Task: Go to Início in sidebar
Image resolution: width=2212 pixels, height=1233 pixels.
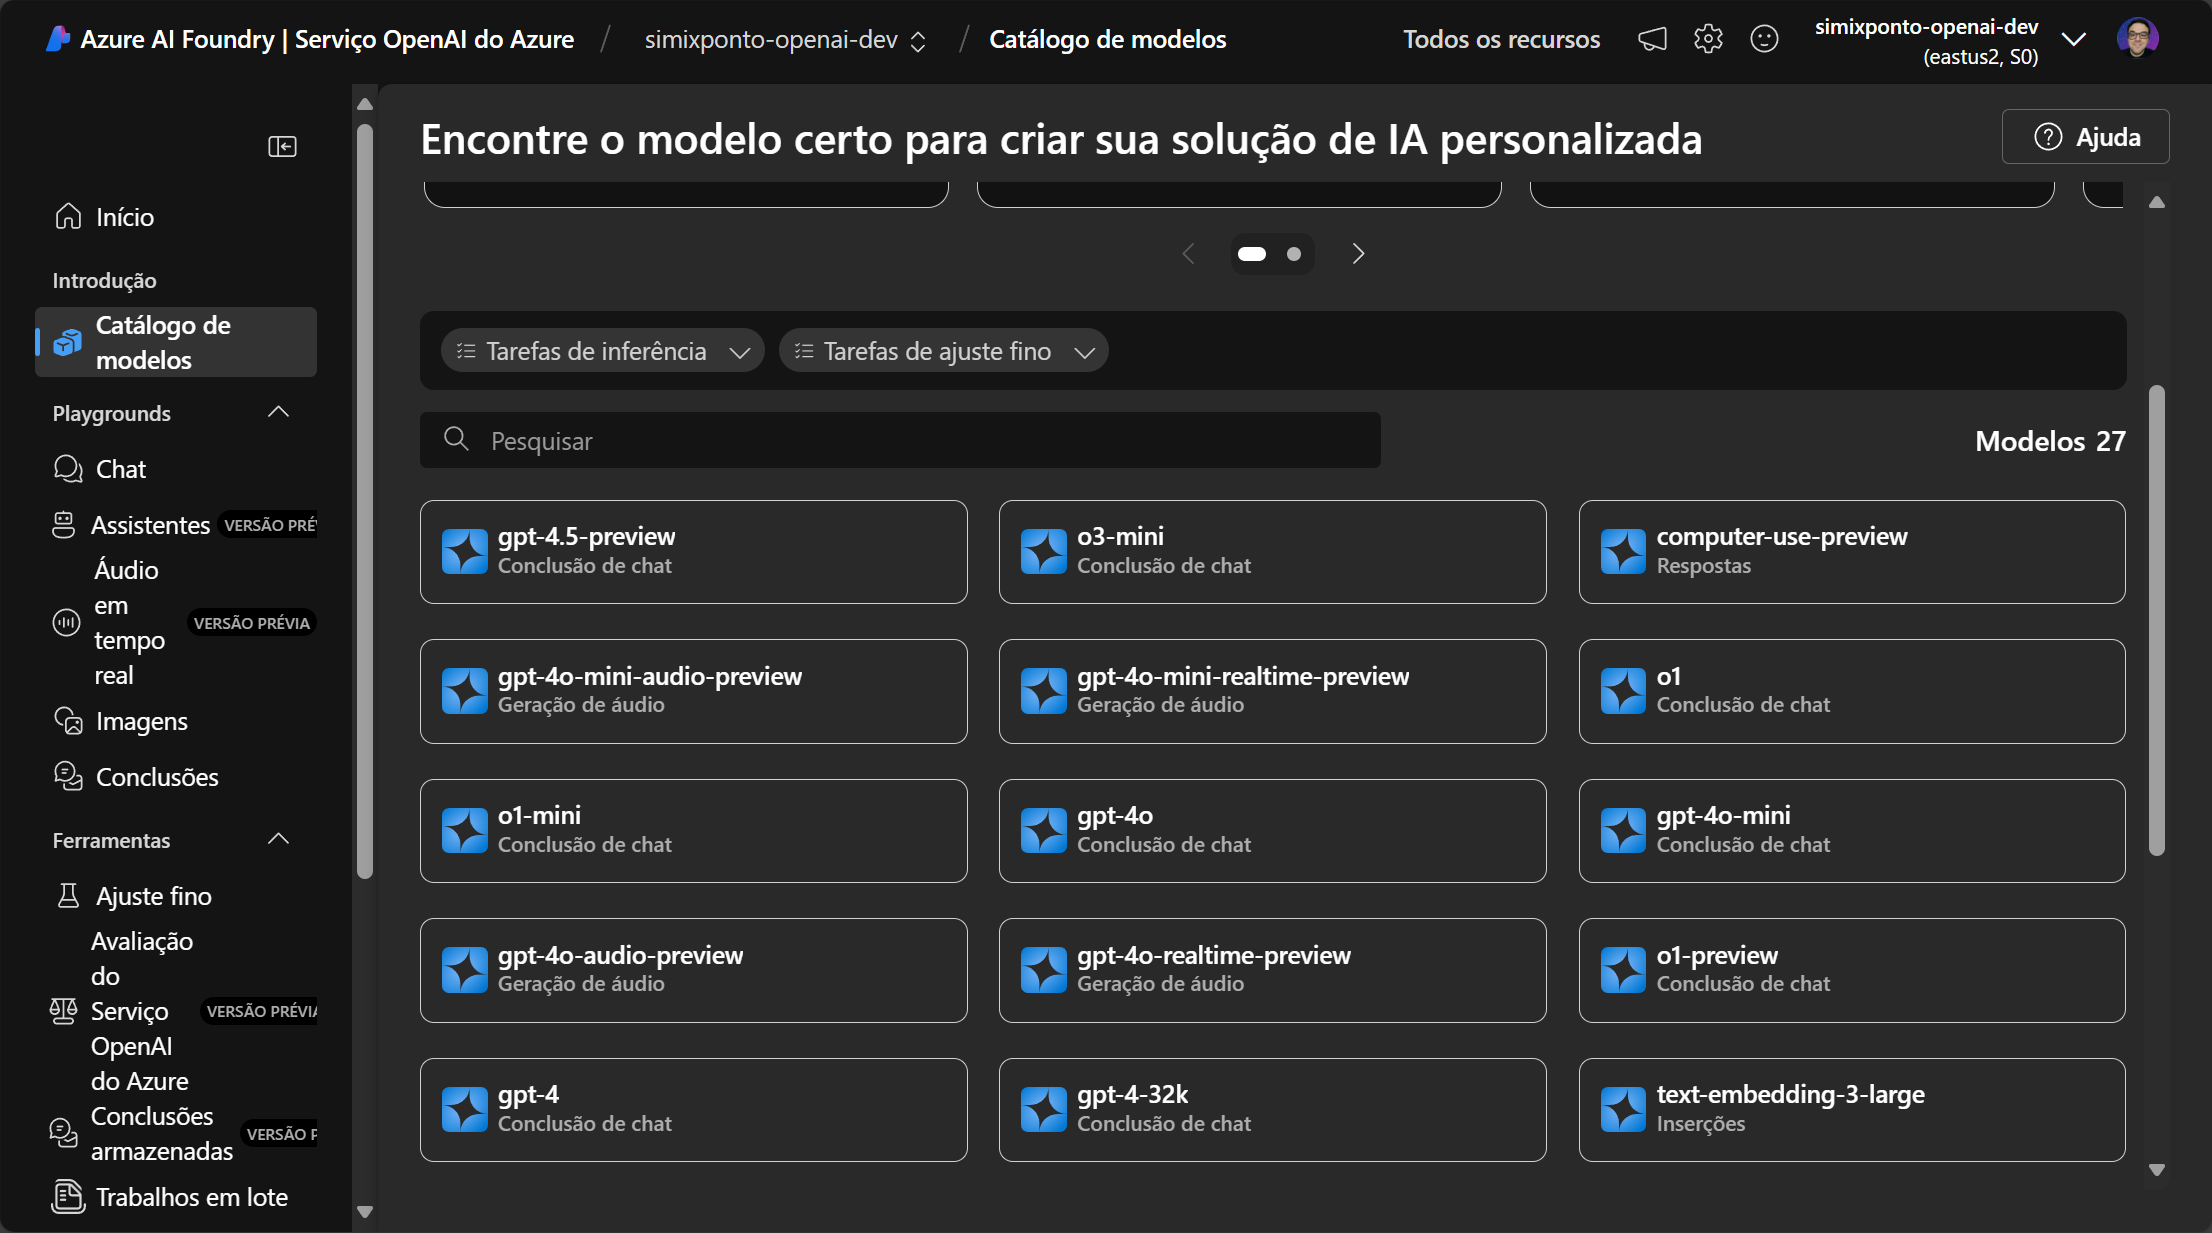Action: [124, 217]
